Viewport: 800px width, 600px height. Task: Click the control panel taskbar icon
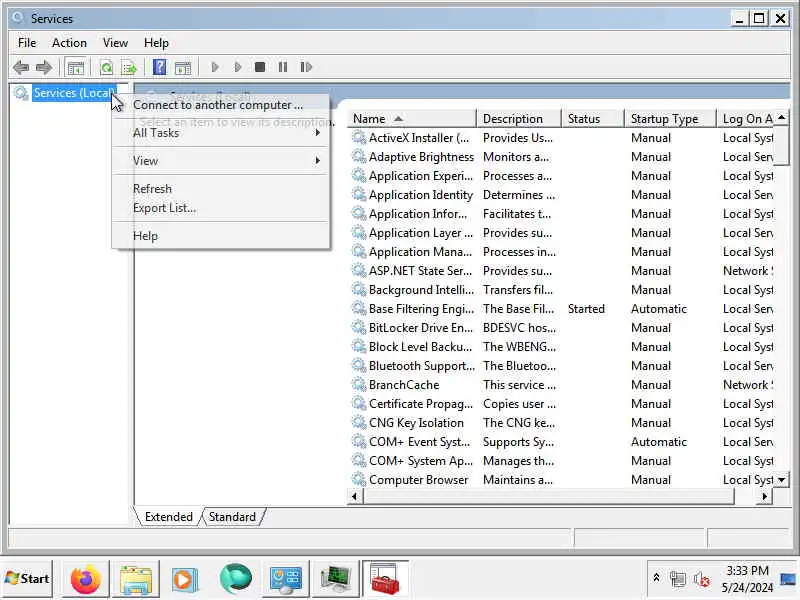click(285, 579)
